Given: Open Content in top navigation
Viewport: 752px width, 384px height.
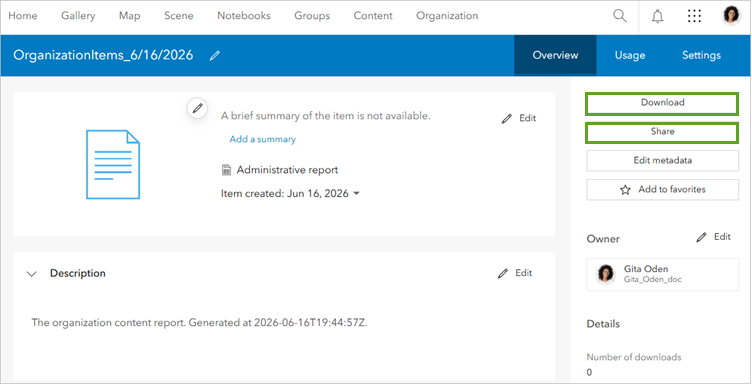Looking at the screenshot, I should (373, 15).
